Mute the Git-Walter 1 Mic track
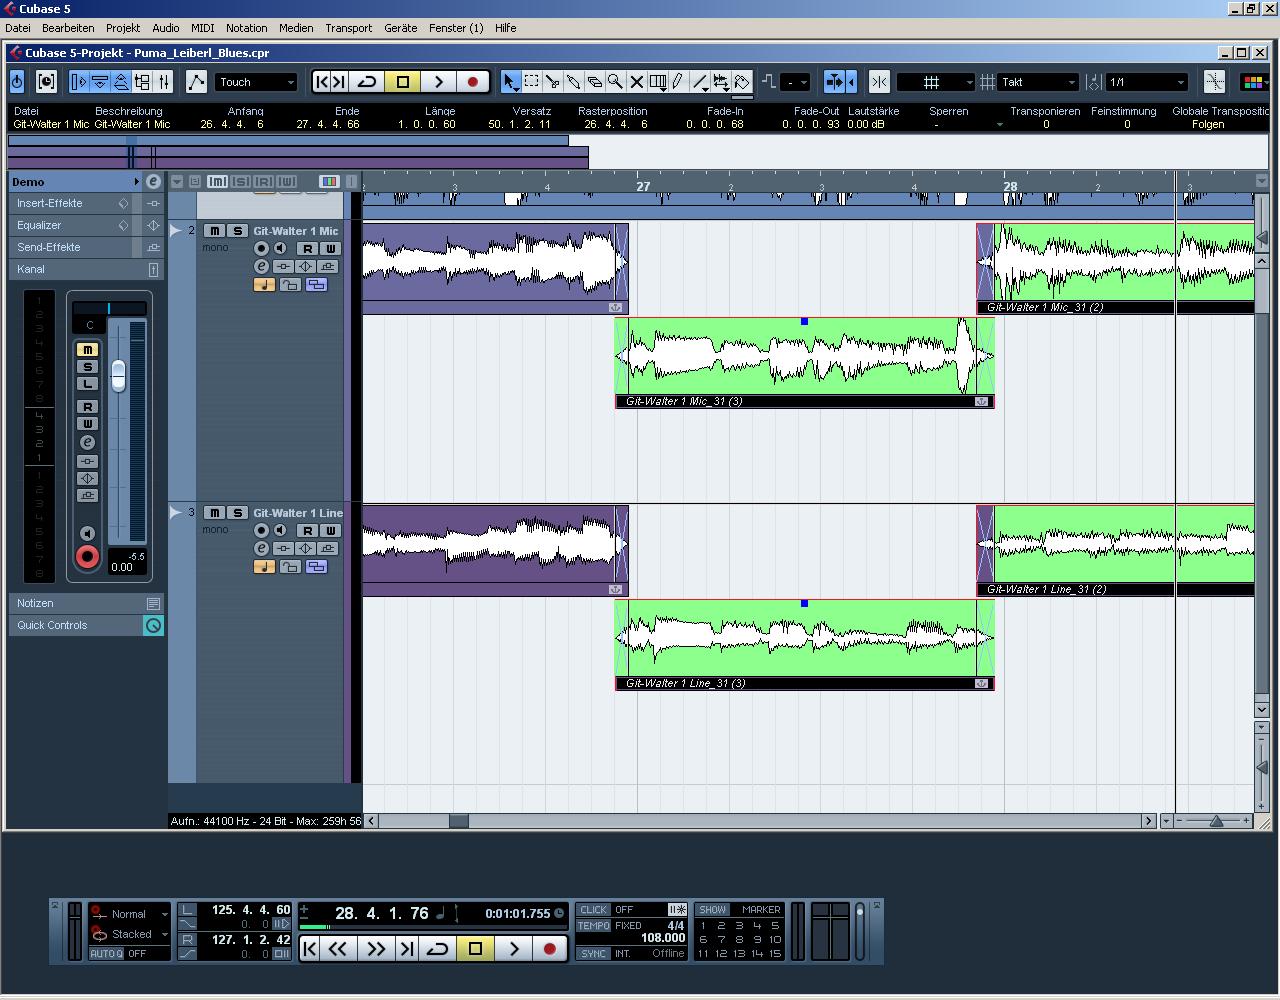The image size is (1280, 1000). tap(214, 231)
